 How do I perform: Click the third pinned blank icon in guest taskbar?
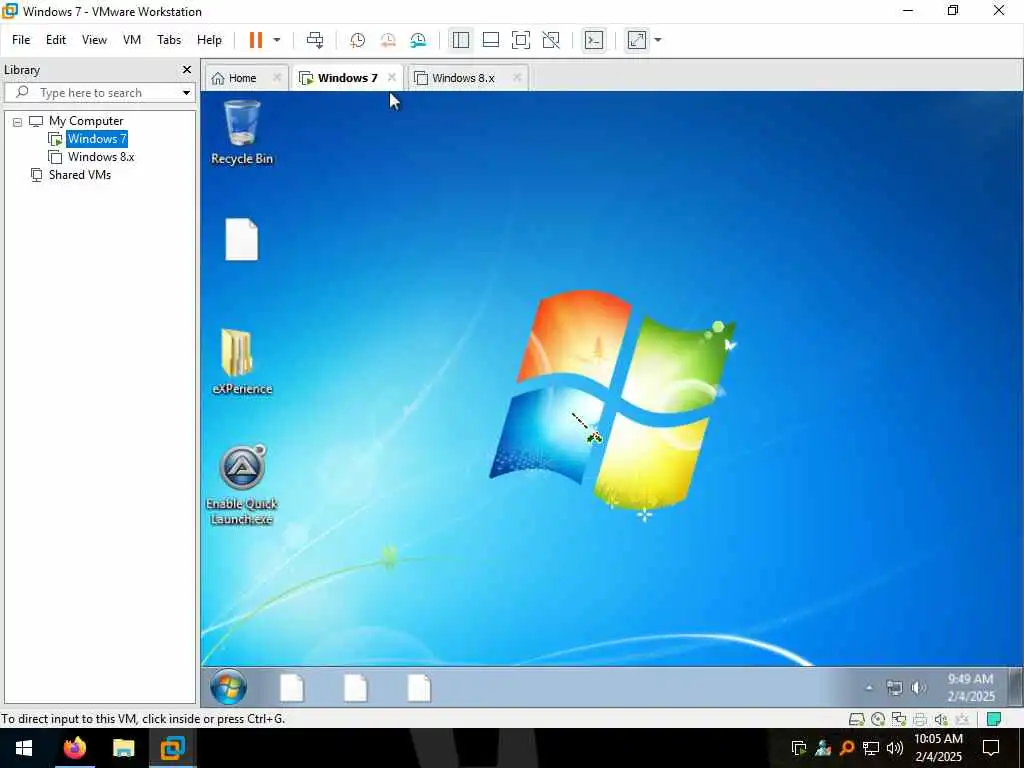click(x=419, y=688)
